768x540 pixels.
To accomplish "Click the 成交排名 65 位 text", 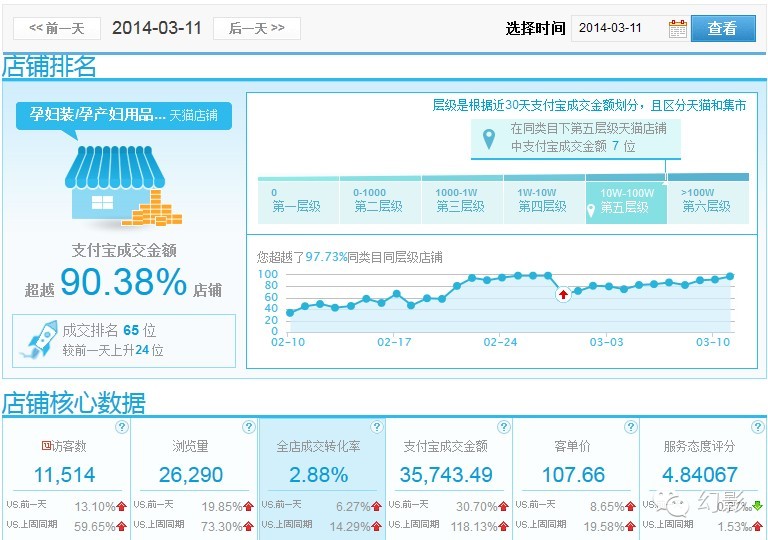I will [x=109, y=330].
